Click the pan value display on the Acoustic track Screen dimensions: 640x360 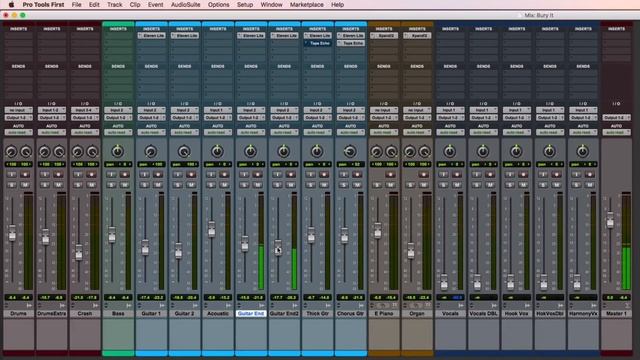click(x=218, y=164)
